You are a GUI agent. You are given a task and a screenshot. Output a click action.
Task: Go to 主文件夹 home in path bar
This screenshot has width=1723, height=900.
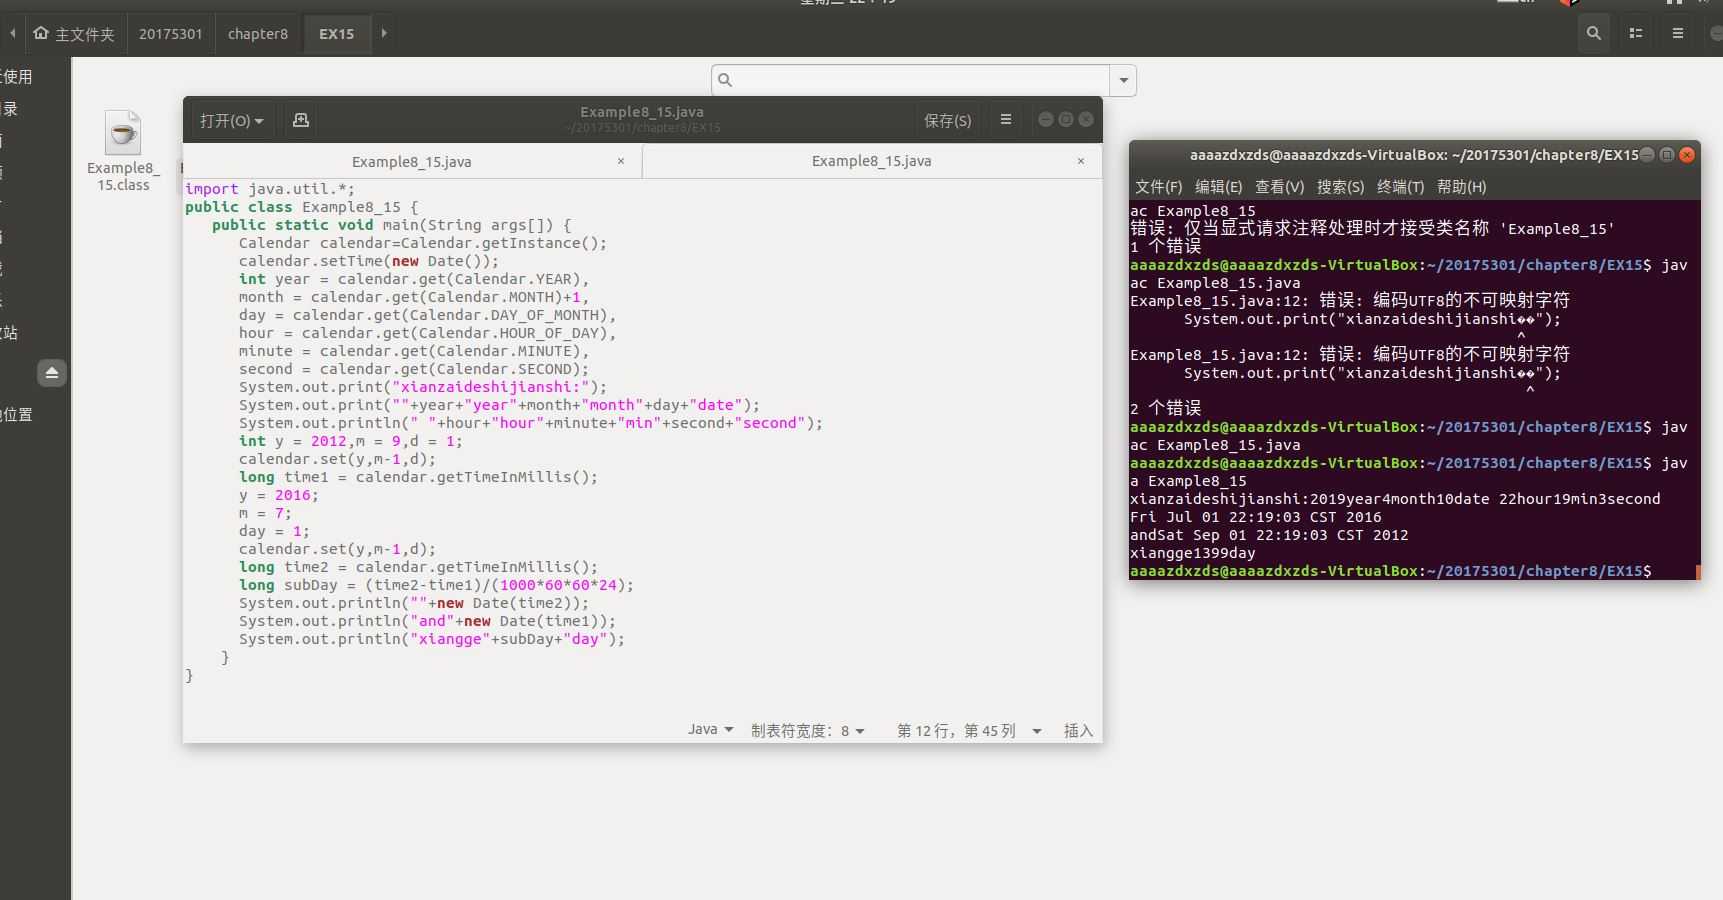[74, 34]
